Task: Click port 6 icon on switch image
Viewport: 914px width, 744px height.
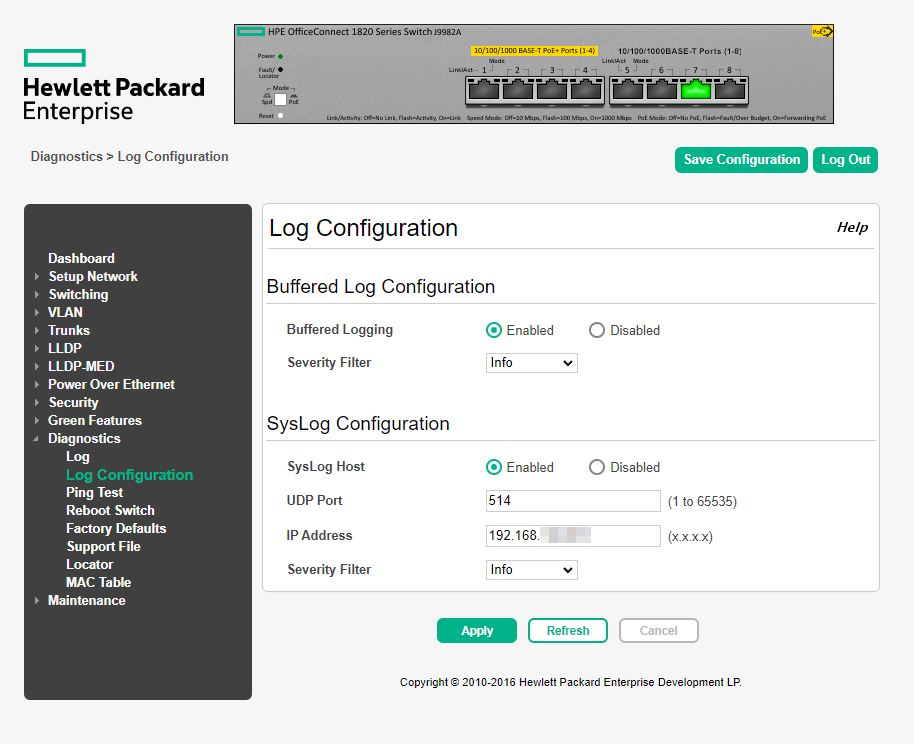Action: pos(662,90)
